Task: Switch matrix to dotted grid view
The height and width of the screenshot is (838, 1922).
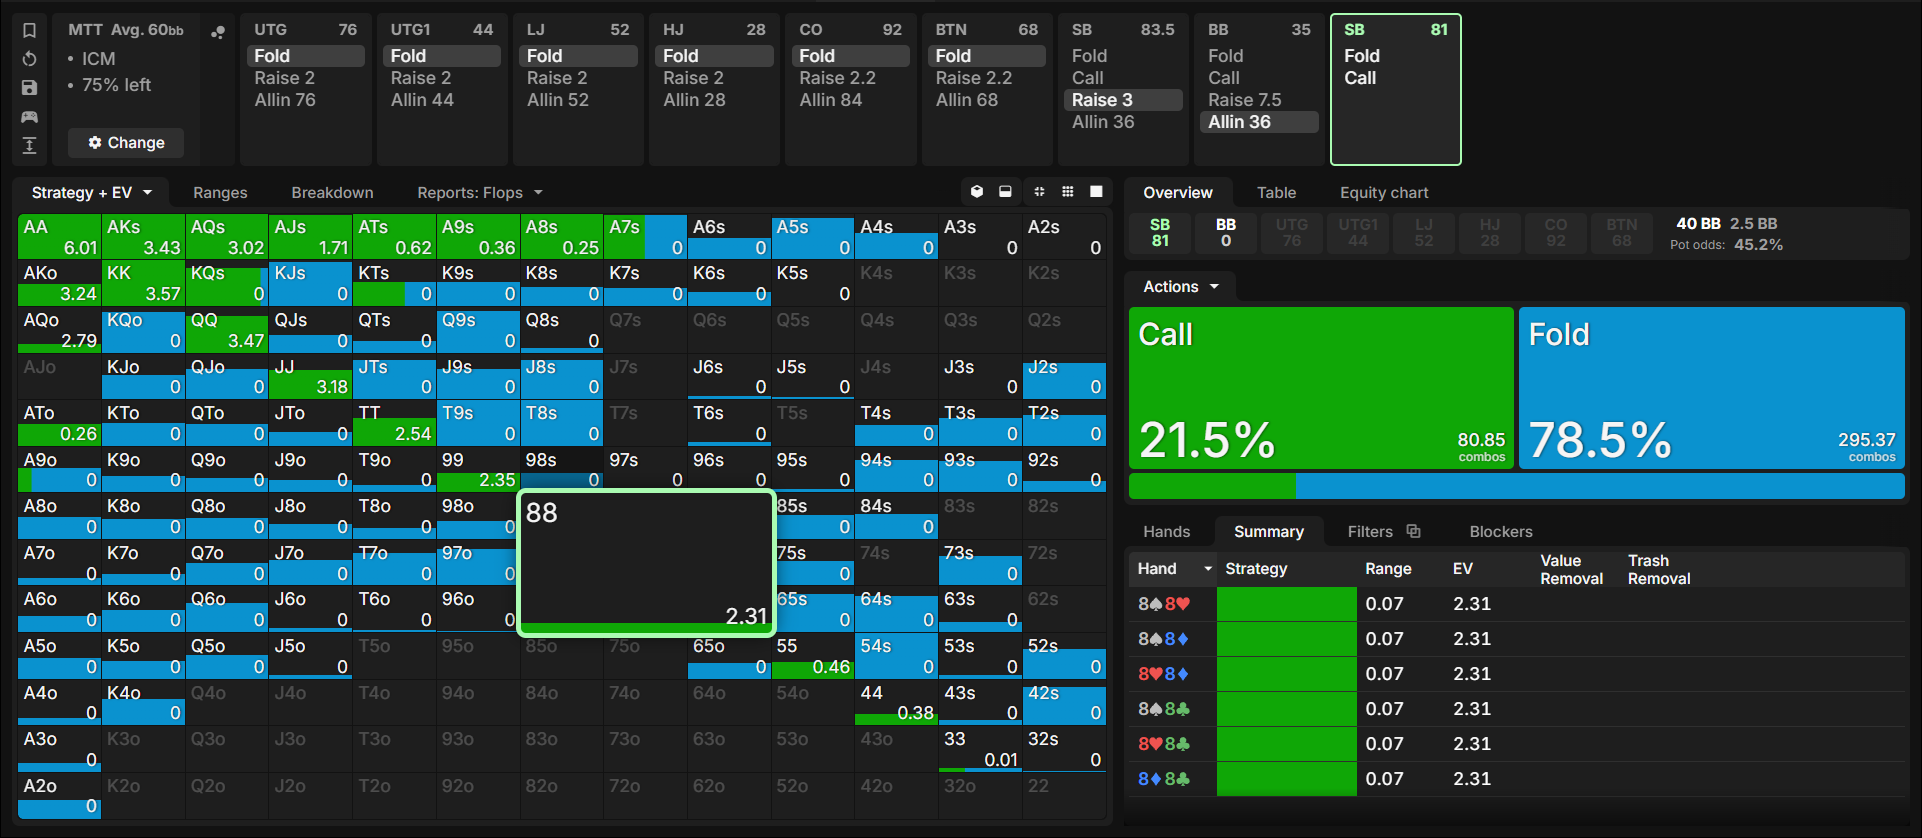Action: 1068,192
